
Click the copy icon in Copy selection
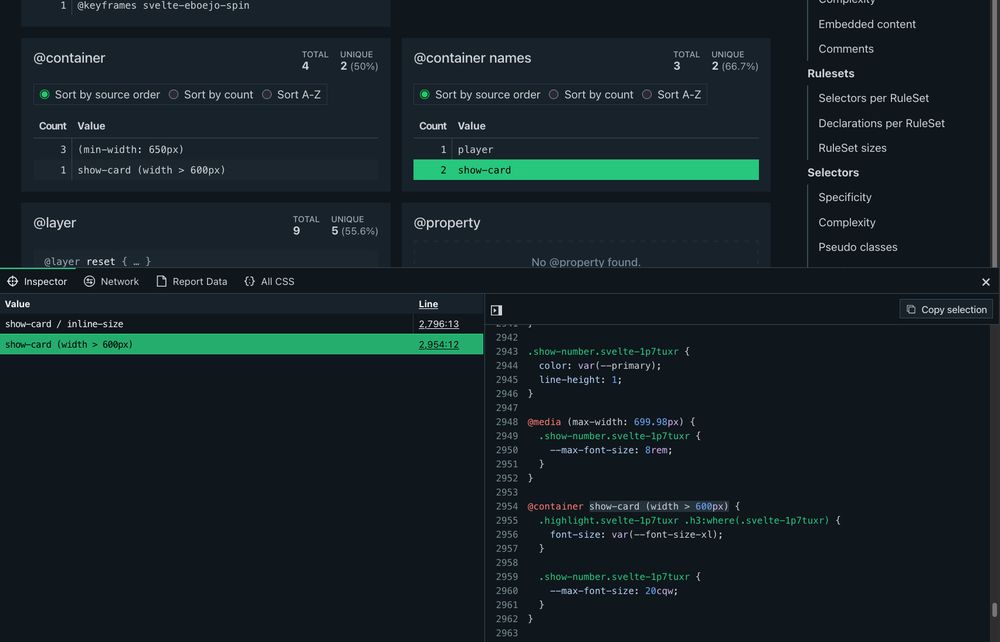coord(911,309)
